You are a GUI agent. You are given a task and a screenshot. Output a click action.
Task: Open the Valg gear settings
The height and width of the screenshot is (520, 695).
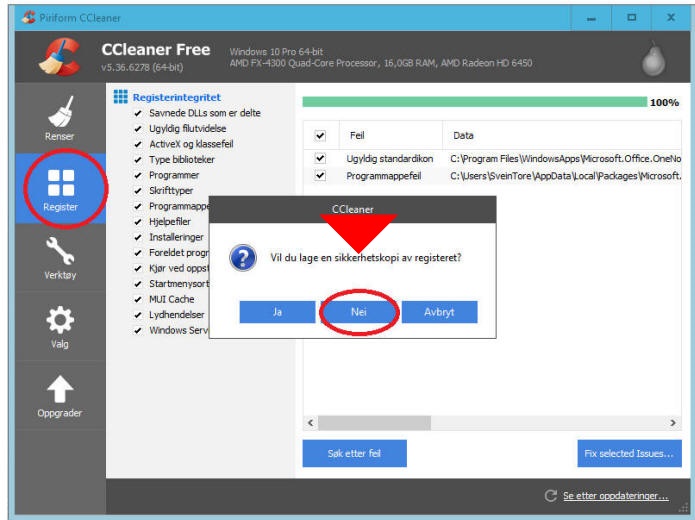[60, 327]
